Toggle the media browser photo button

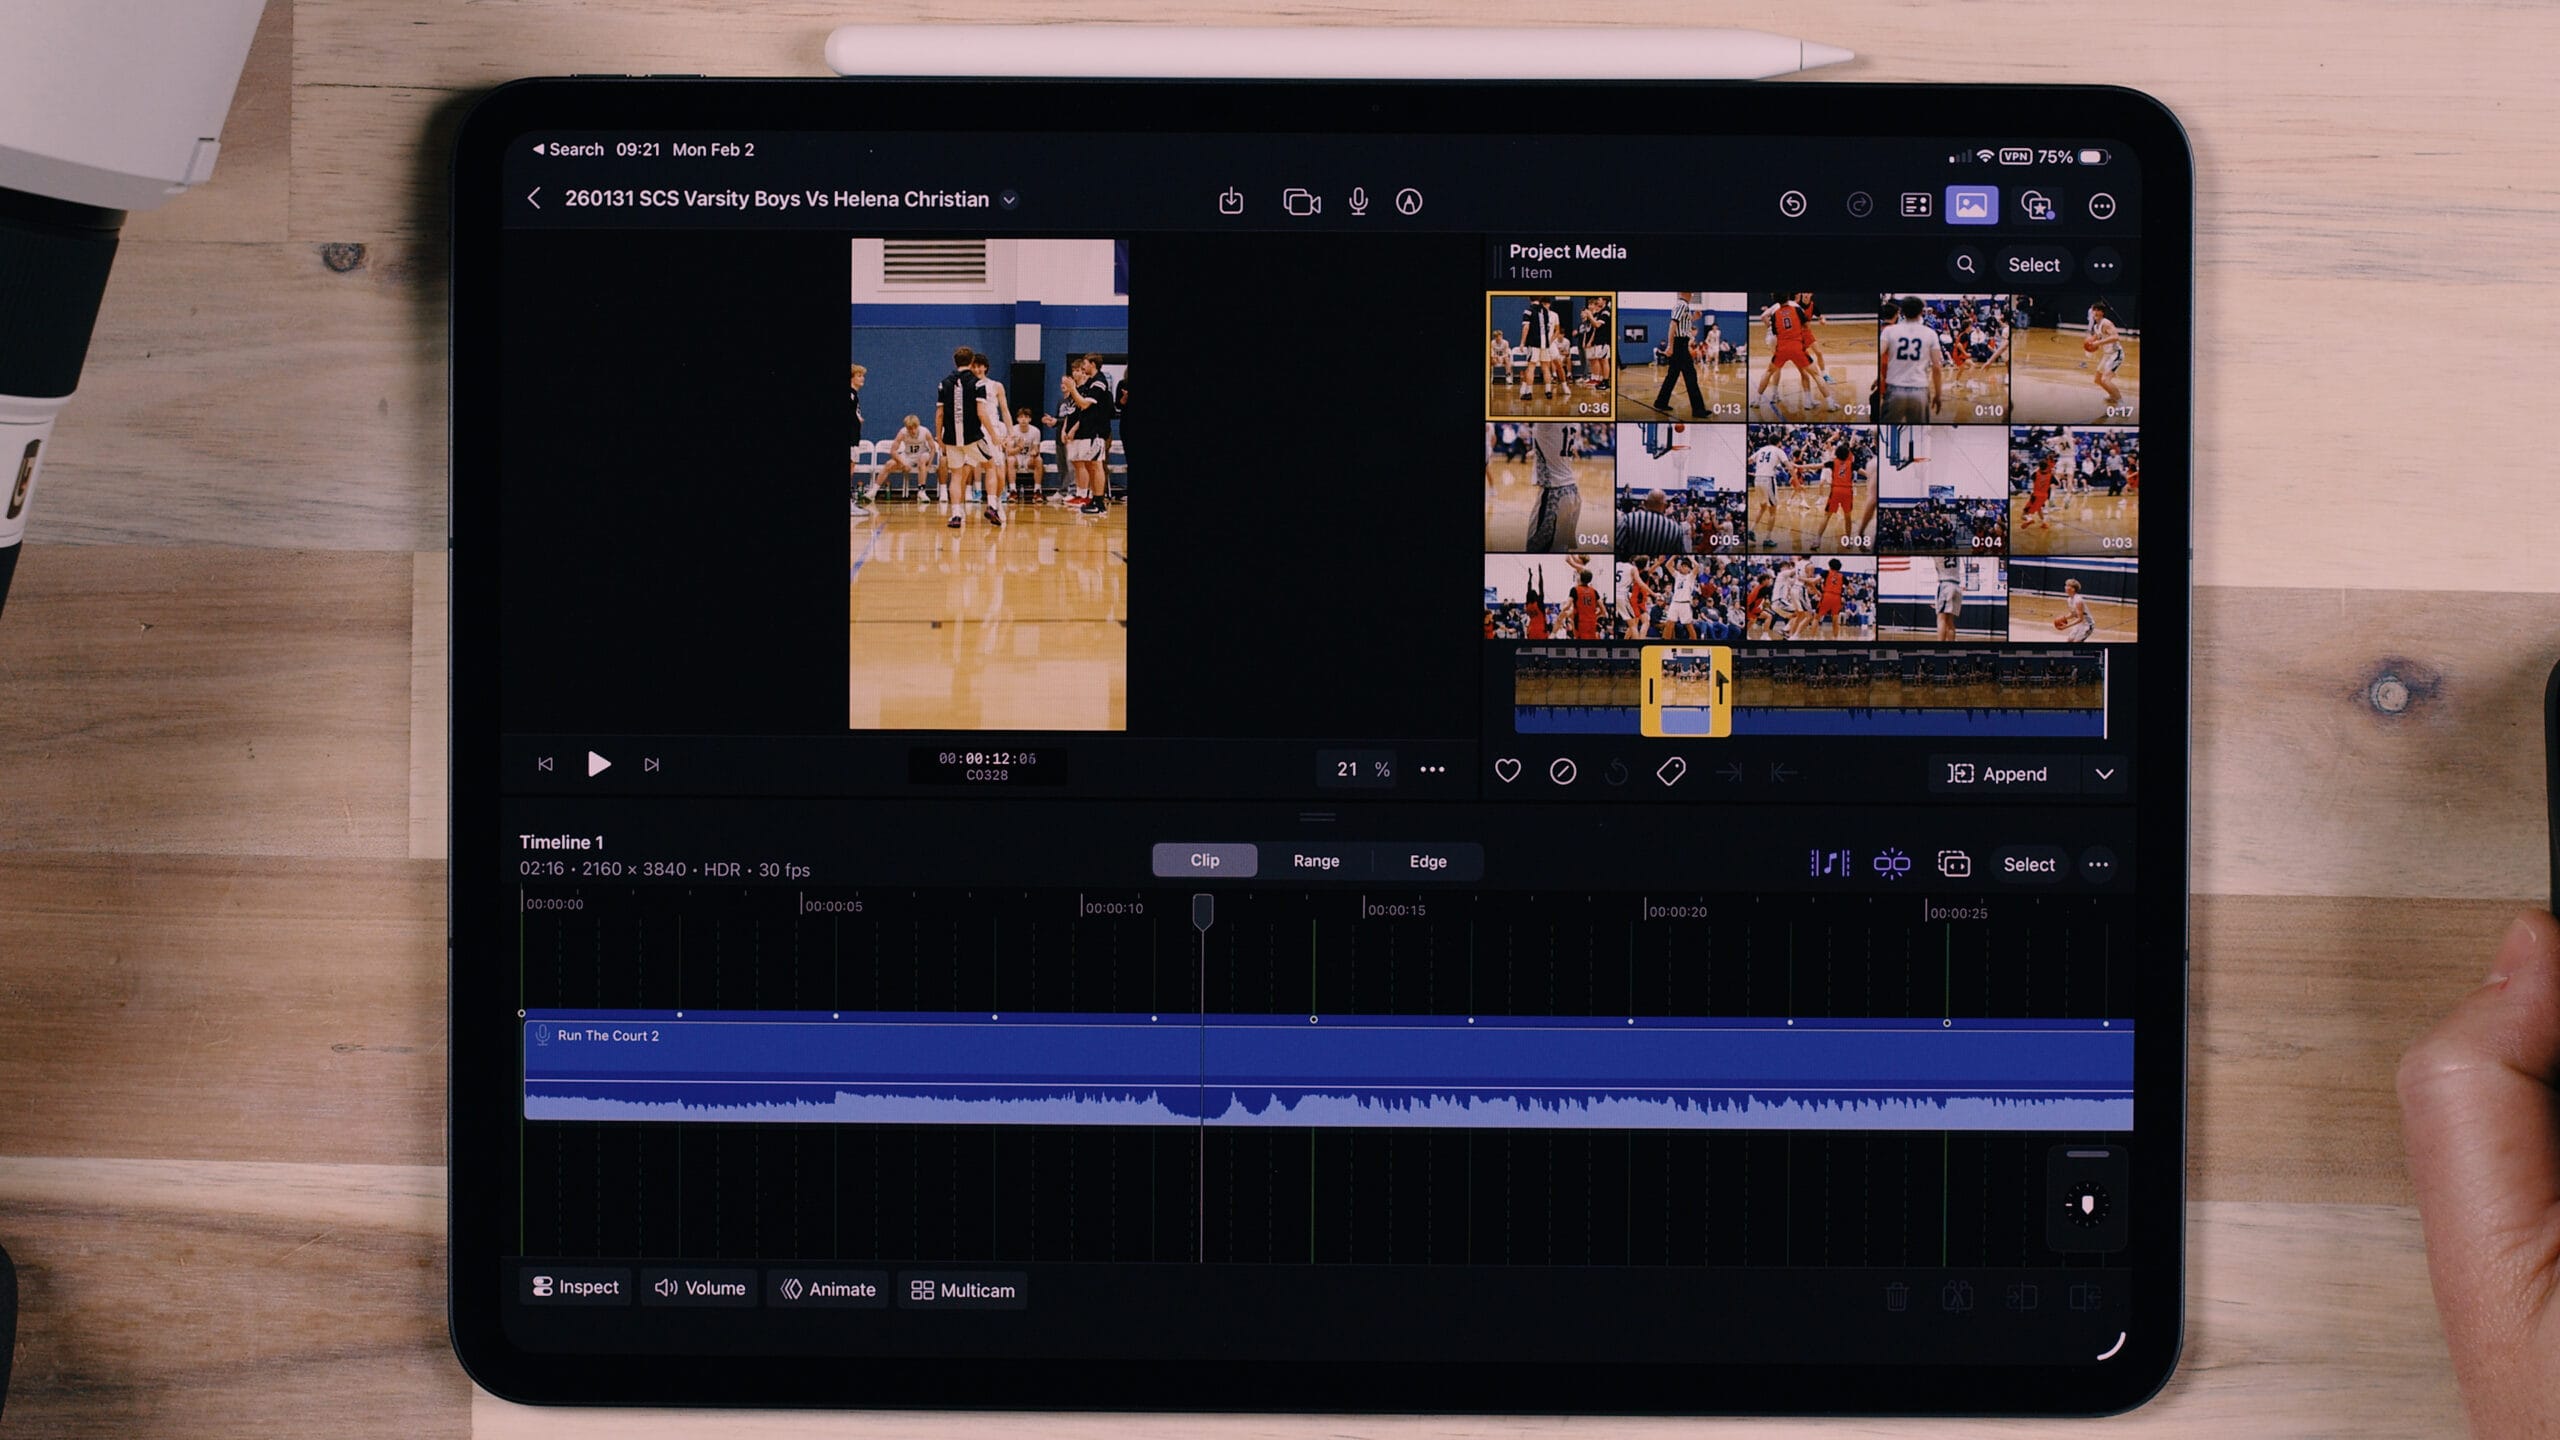(x=1971, y=205)
